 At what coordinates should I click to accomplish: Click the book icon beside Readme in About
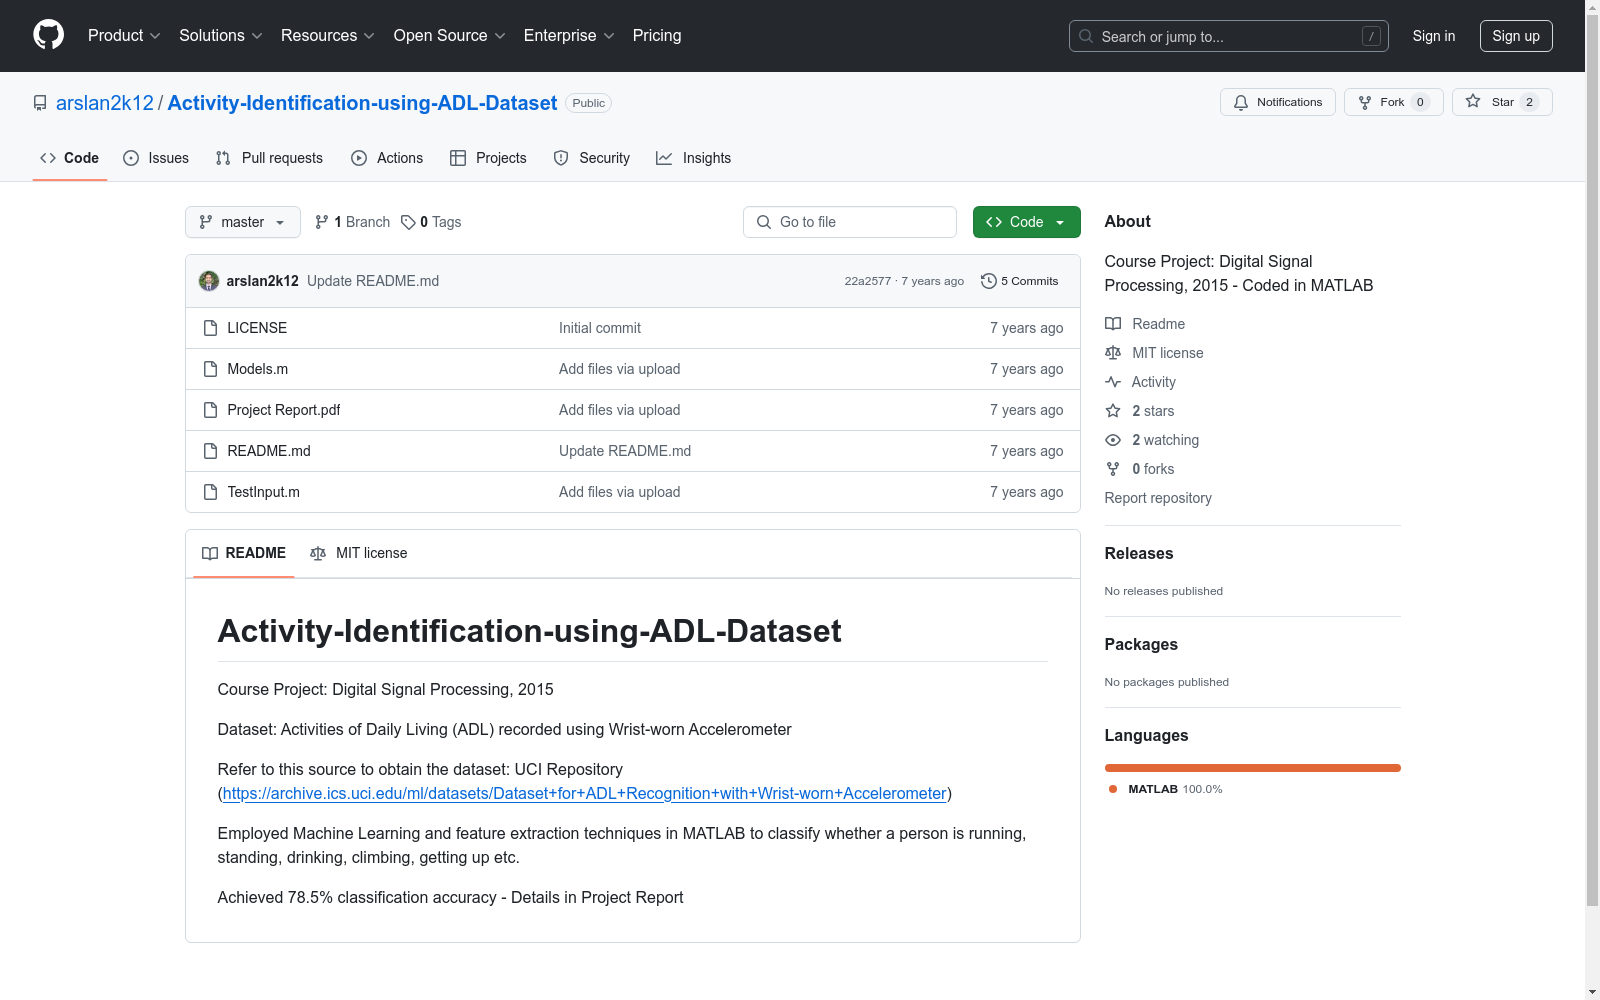point(1113,324)
